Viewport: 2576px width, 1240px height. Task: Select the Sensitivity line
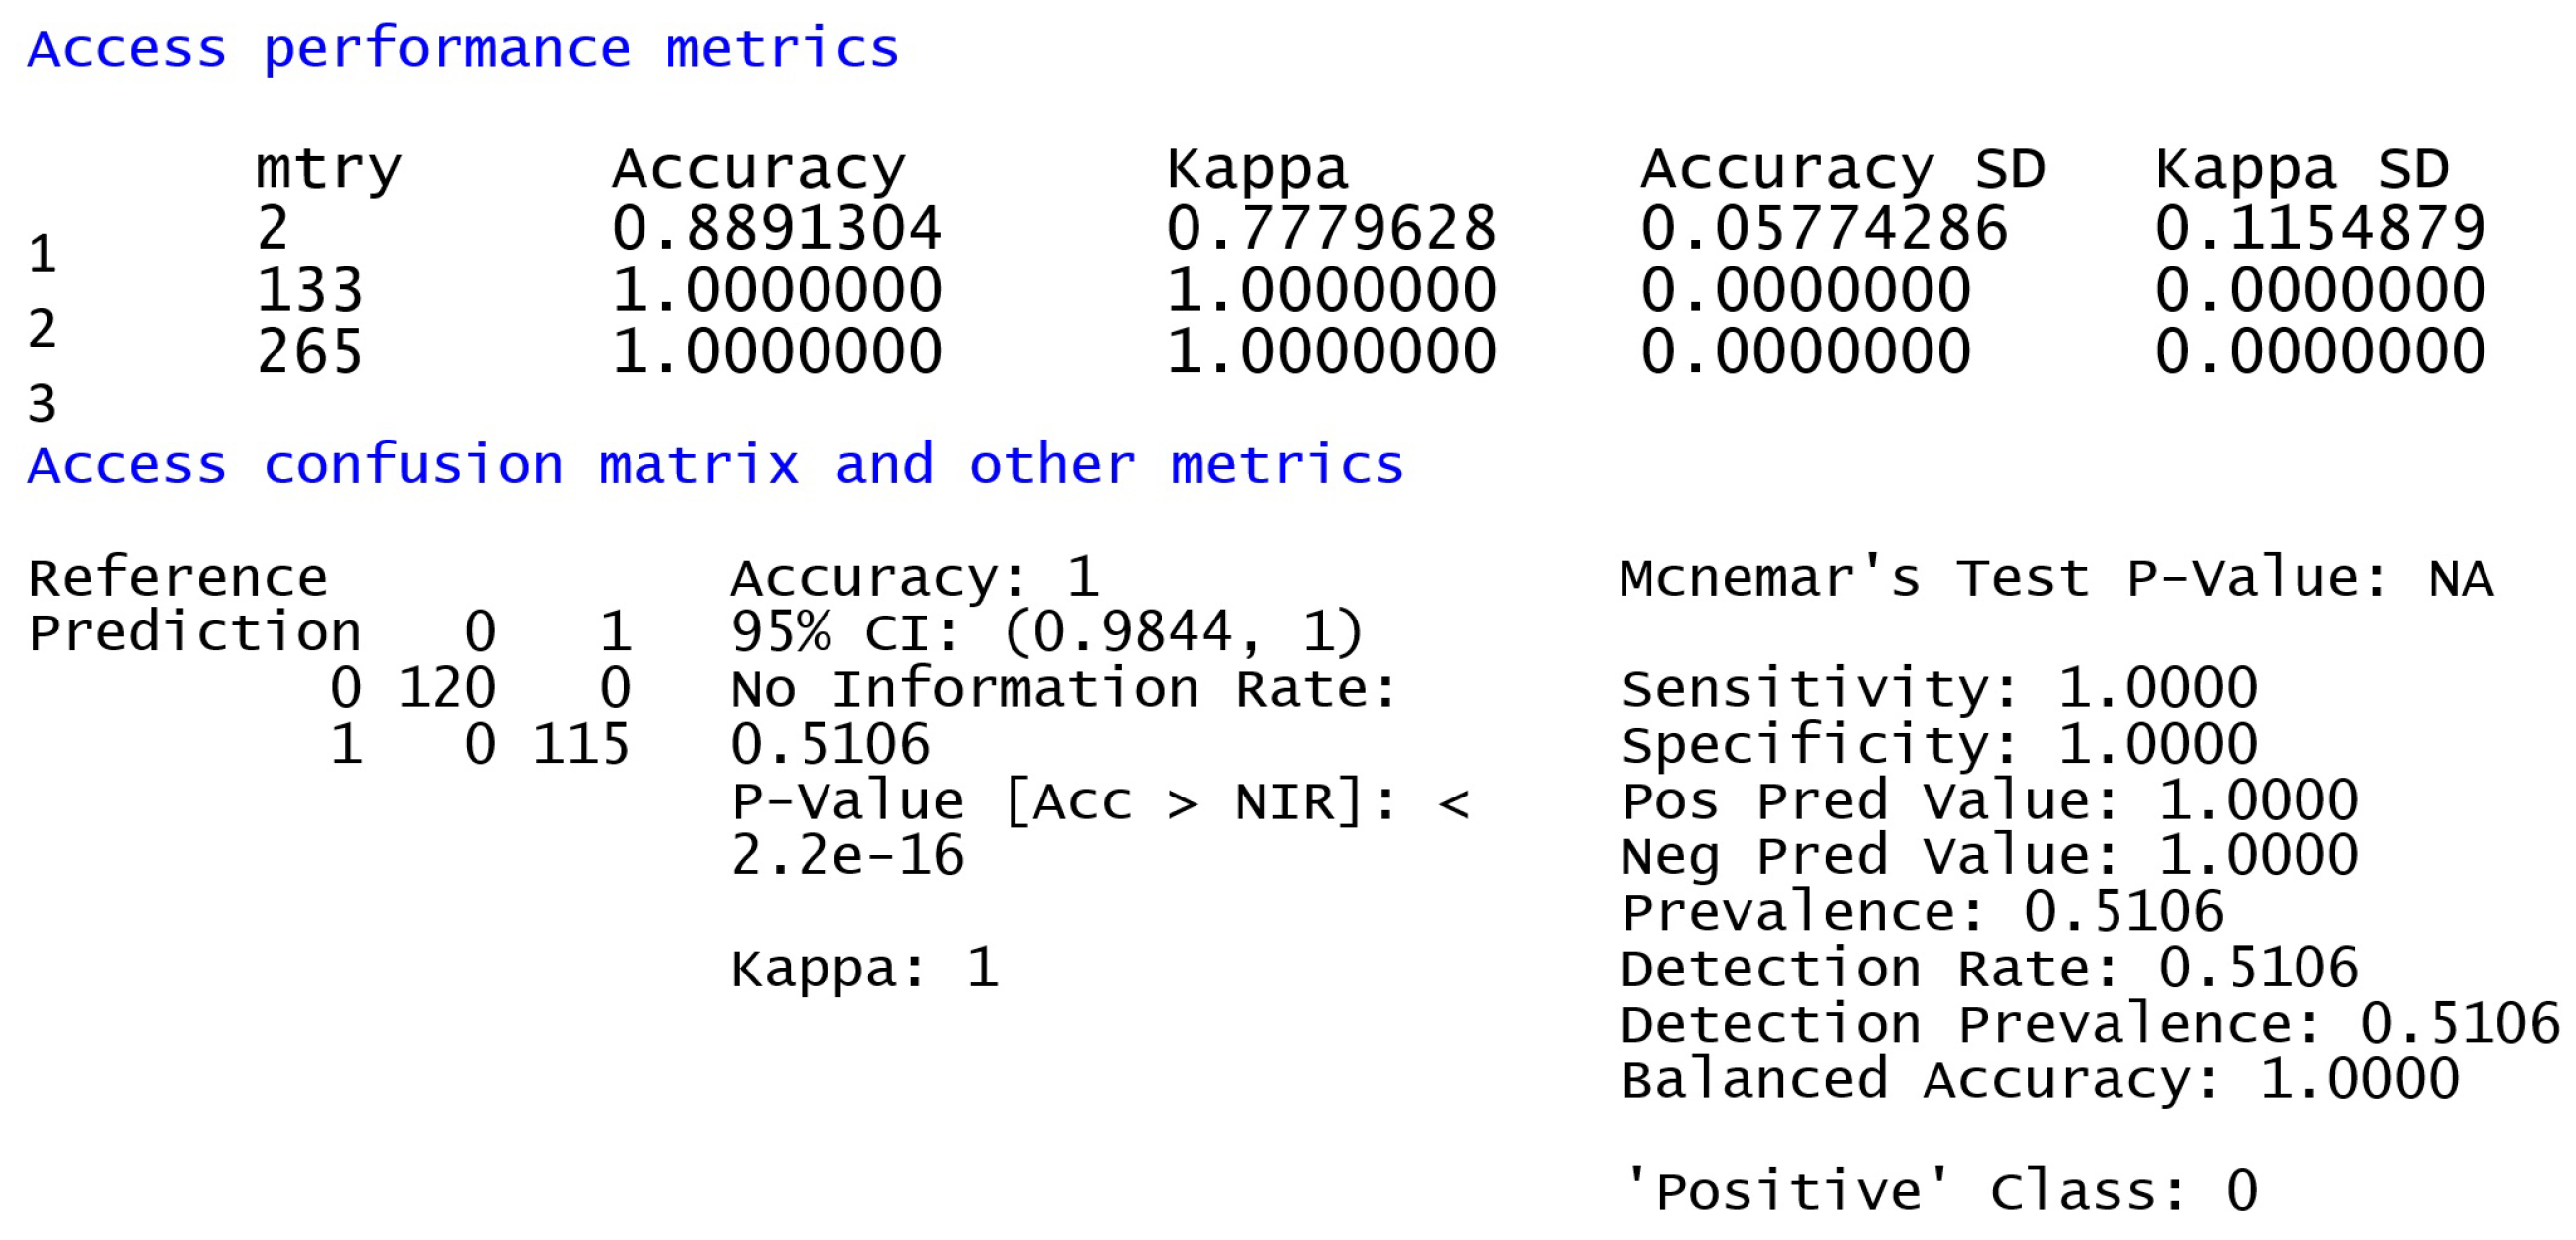point(1938,688)
